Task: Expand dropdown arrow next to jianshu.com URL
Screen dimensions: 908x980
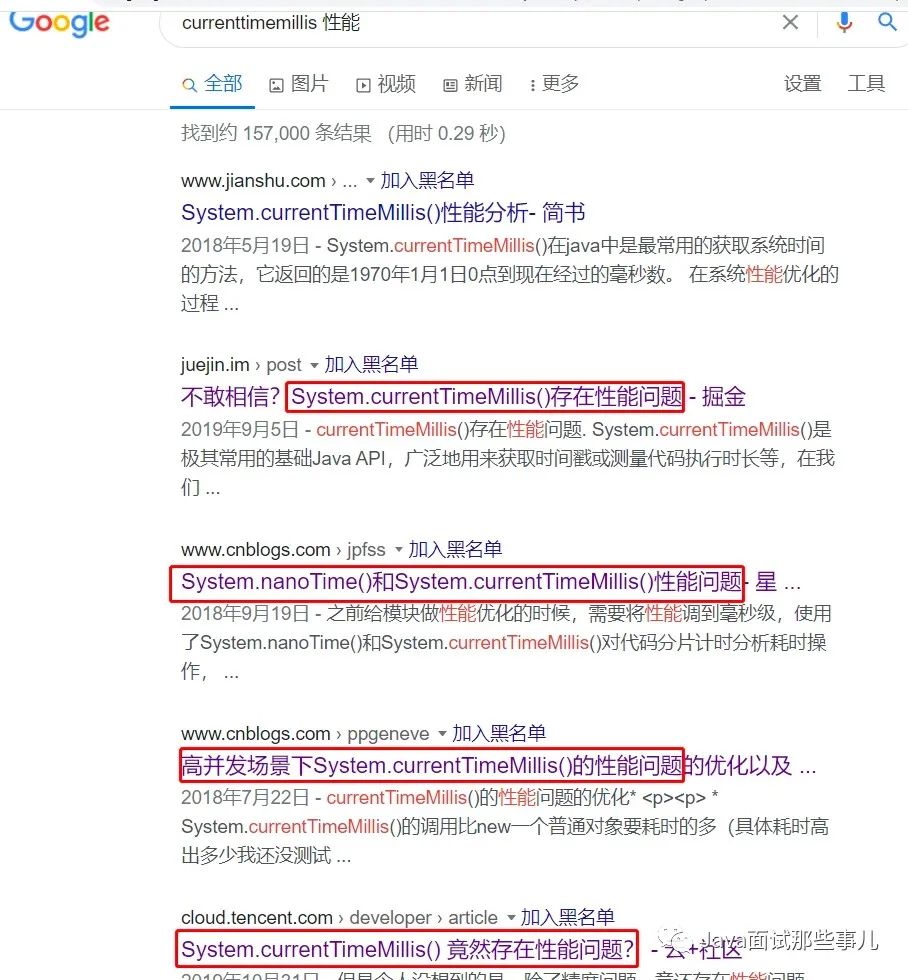Action: pyautogui.click(x=370, y=181)
